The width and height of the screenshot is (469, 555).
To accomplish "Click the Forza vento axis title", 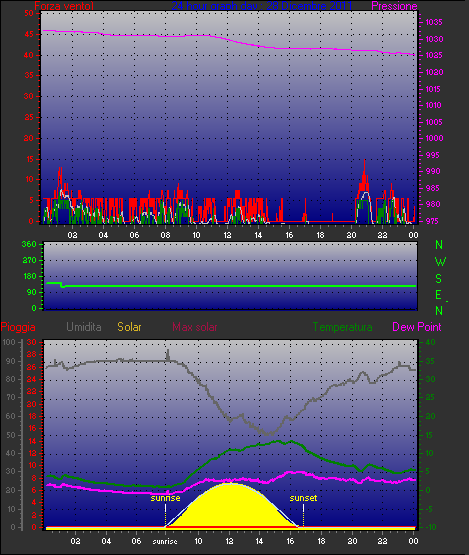I will click(64, 6).
